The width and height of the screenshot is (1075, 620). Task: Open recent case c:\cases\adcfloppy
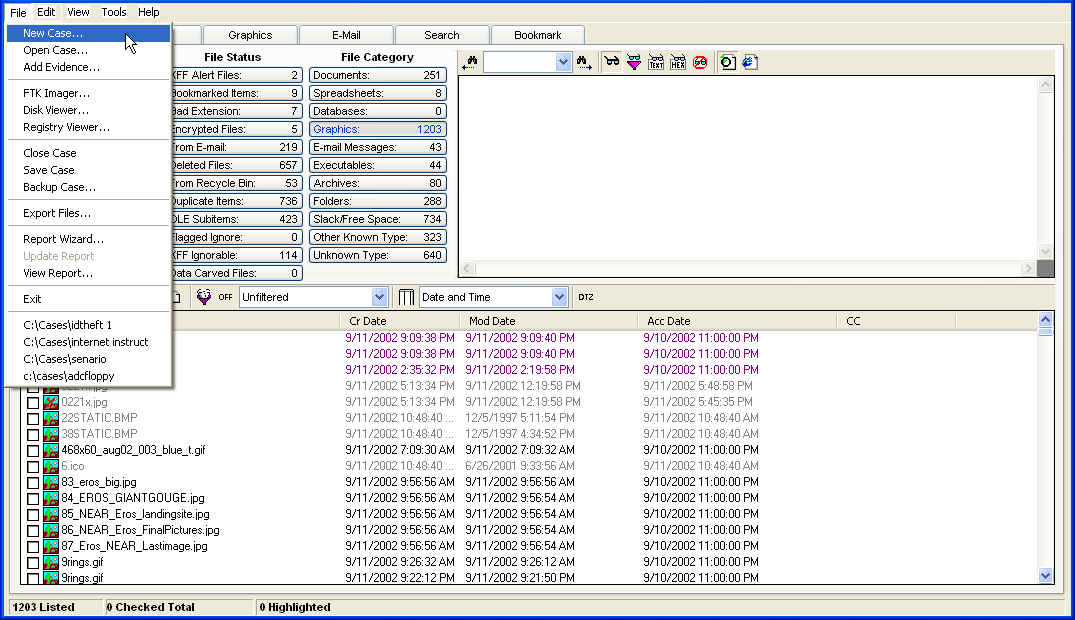pos(88,376)
